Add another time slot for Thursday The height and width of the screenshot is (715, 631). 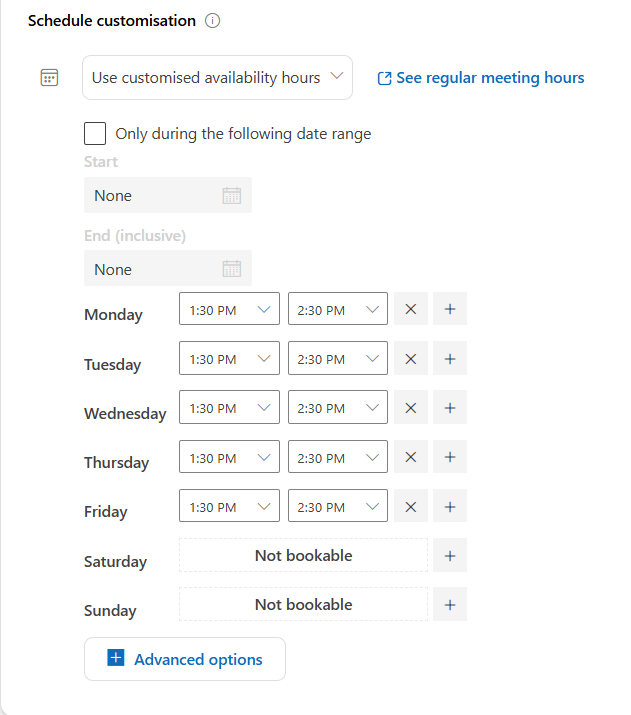450,457
